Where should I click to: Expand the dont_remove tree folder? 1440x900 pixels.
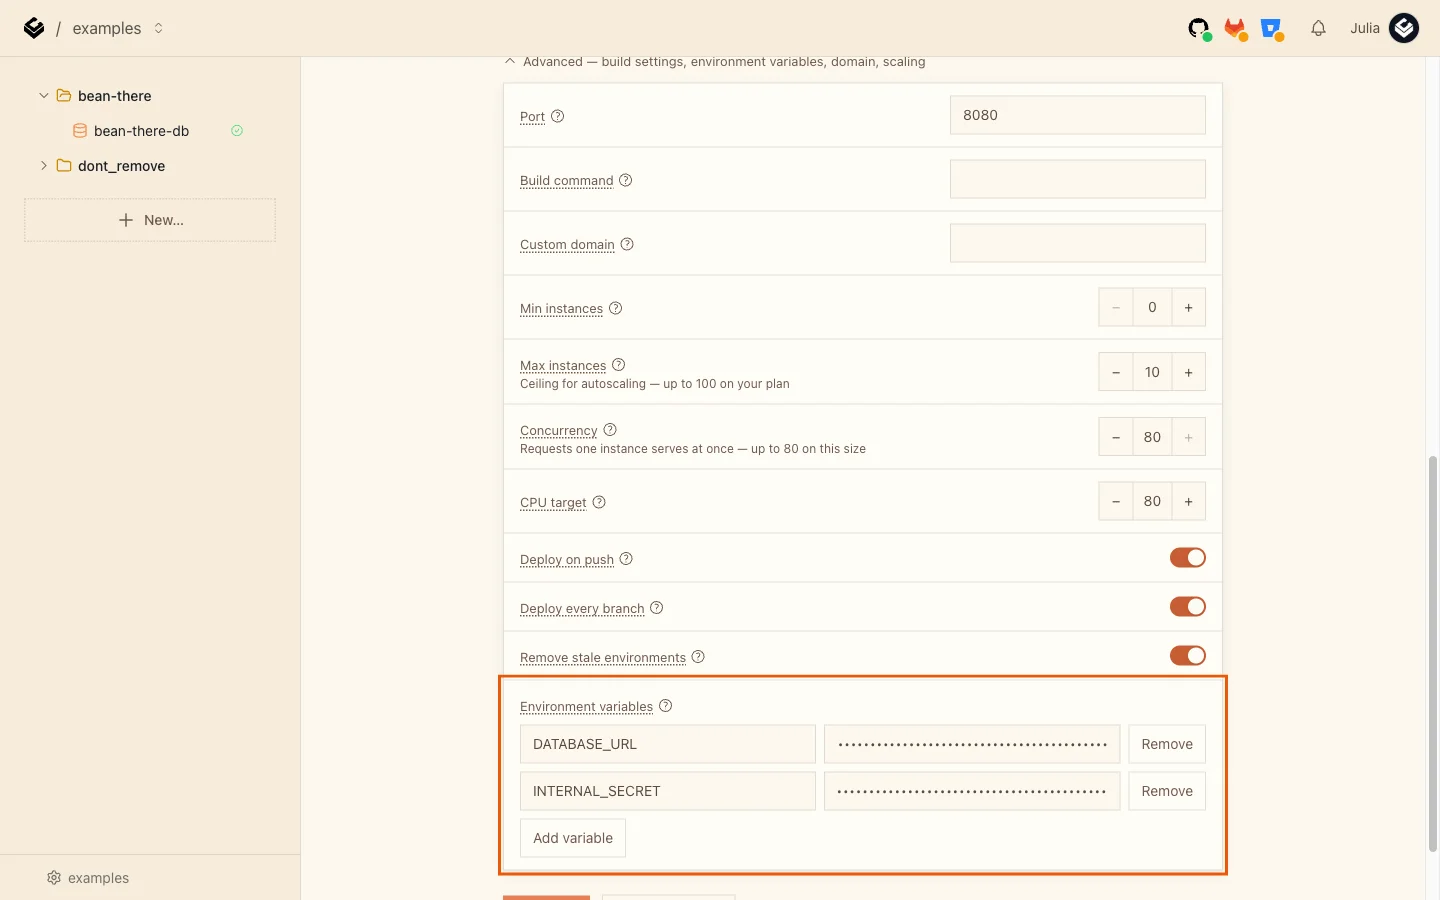[x=44, y=166]
